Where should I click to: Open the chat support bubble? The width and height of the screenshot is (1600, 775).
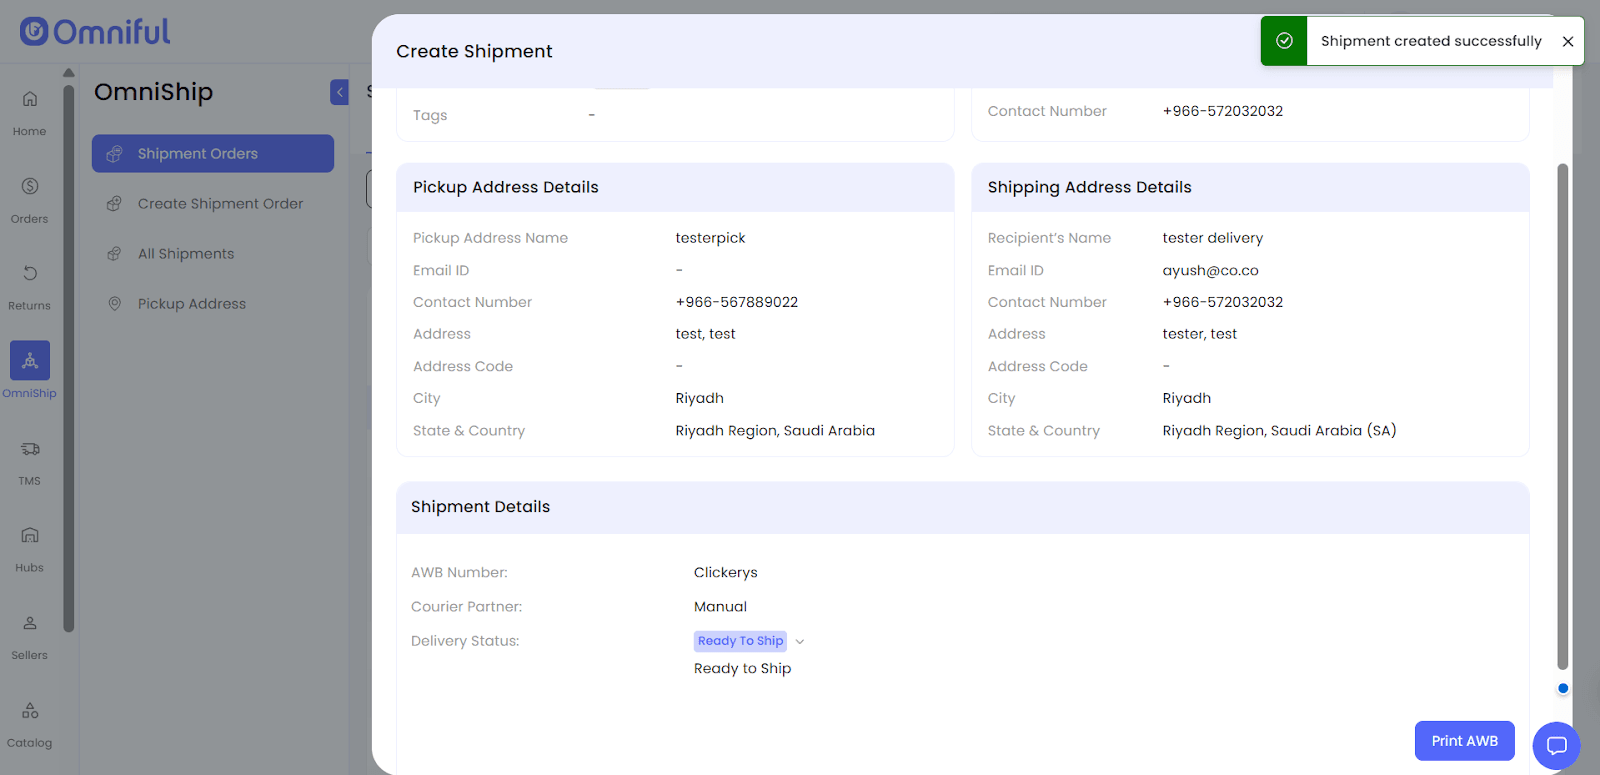point(1556,745)
